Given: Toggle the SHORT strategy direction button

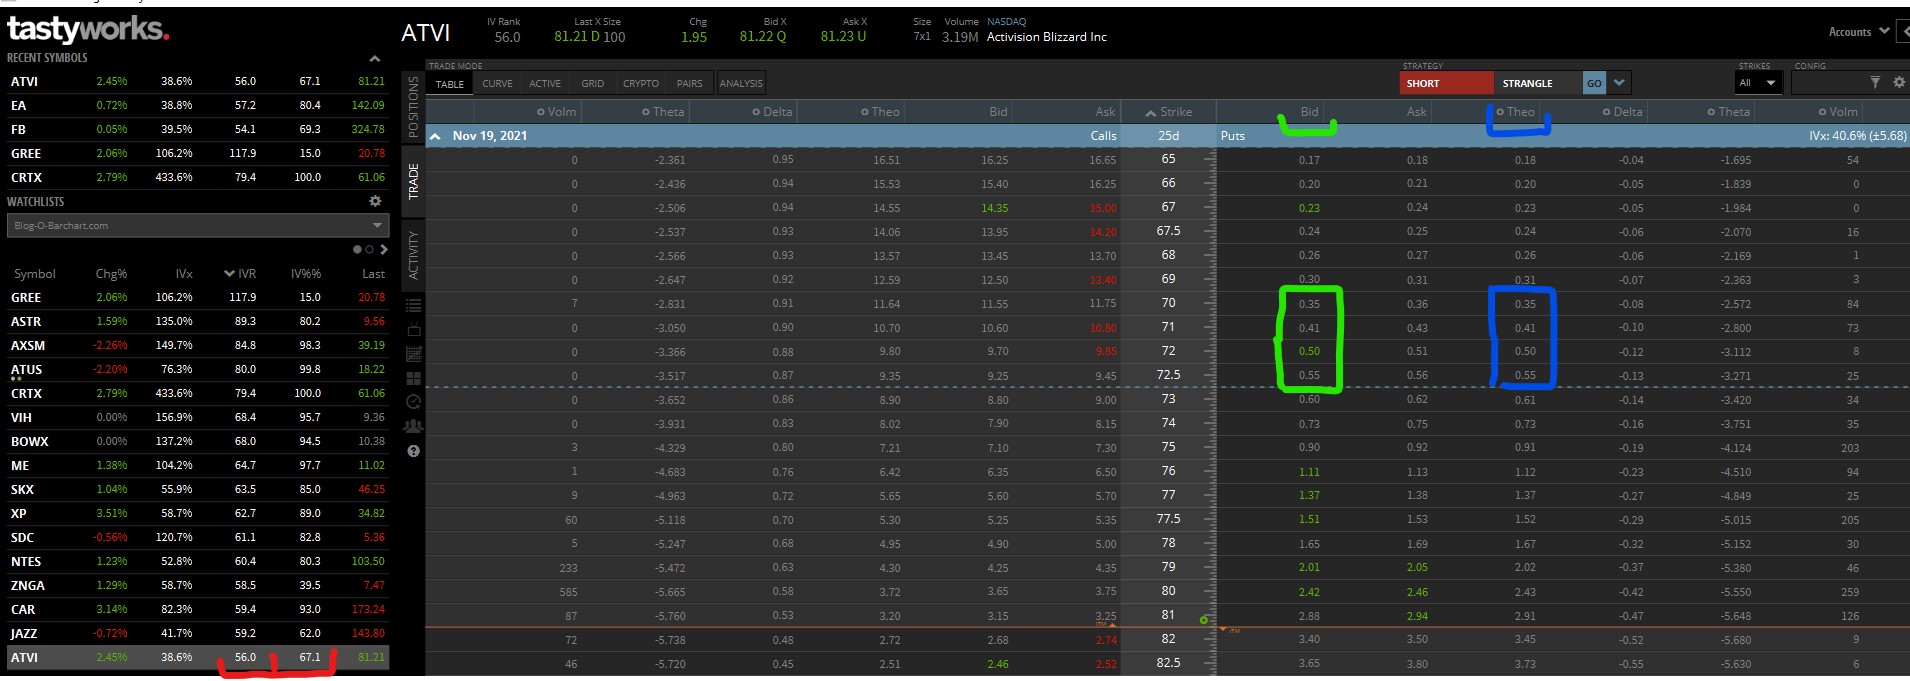Looking at the screenshot, I should click(x=1447, y=83).
